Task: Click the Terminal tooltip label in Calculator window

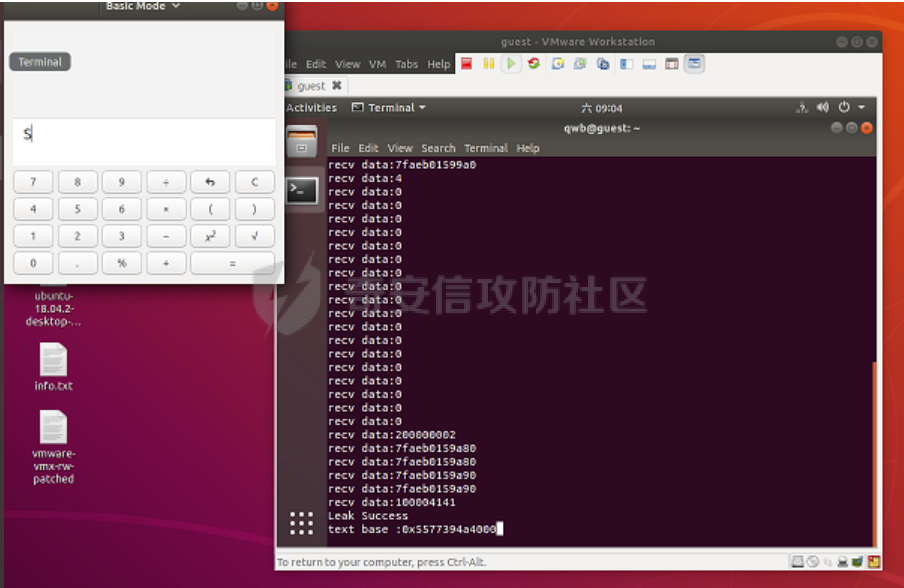Action: (40, 62)
